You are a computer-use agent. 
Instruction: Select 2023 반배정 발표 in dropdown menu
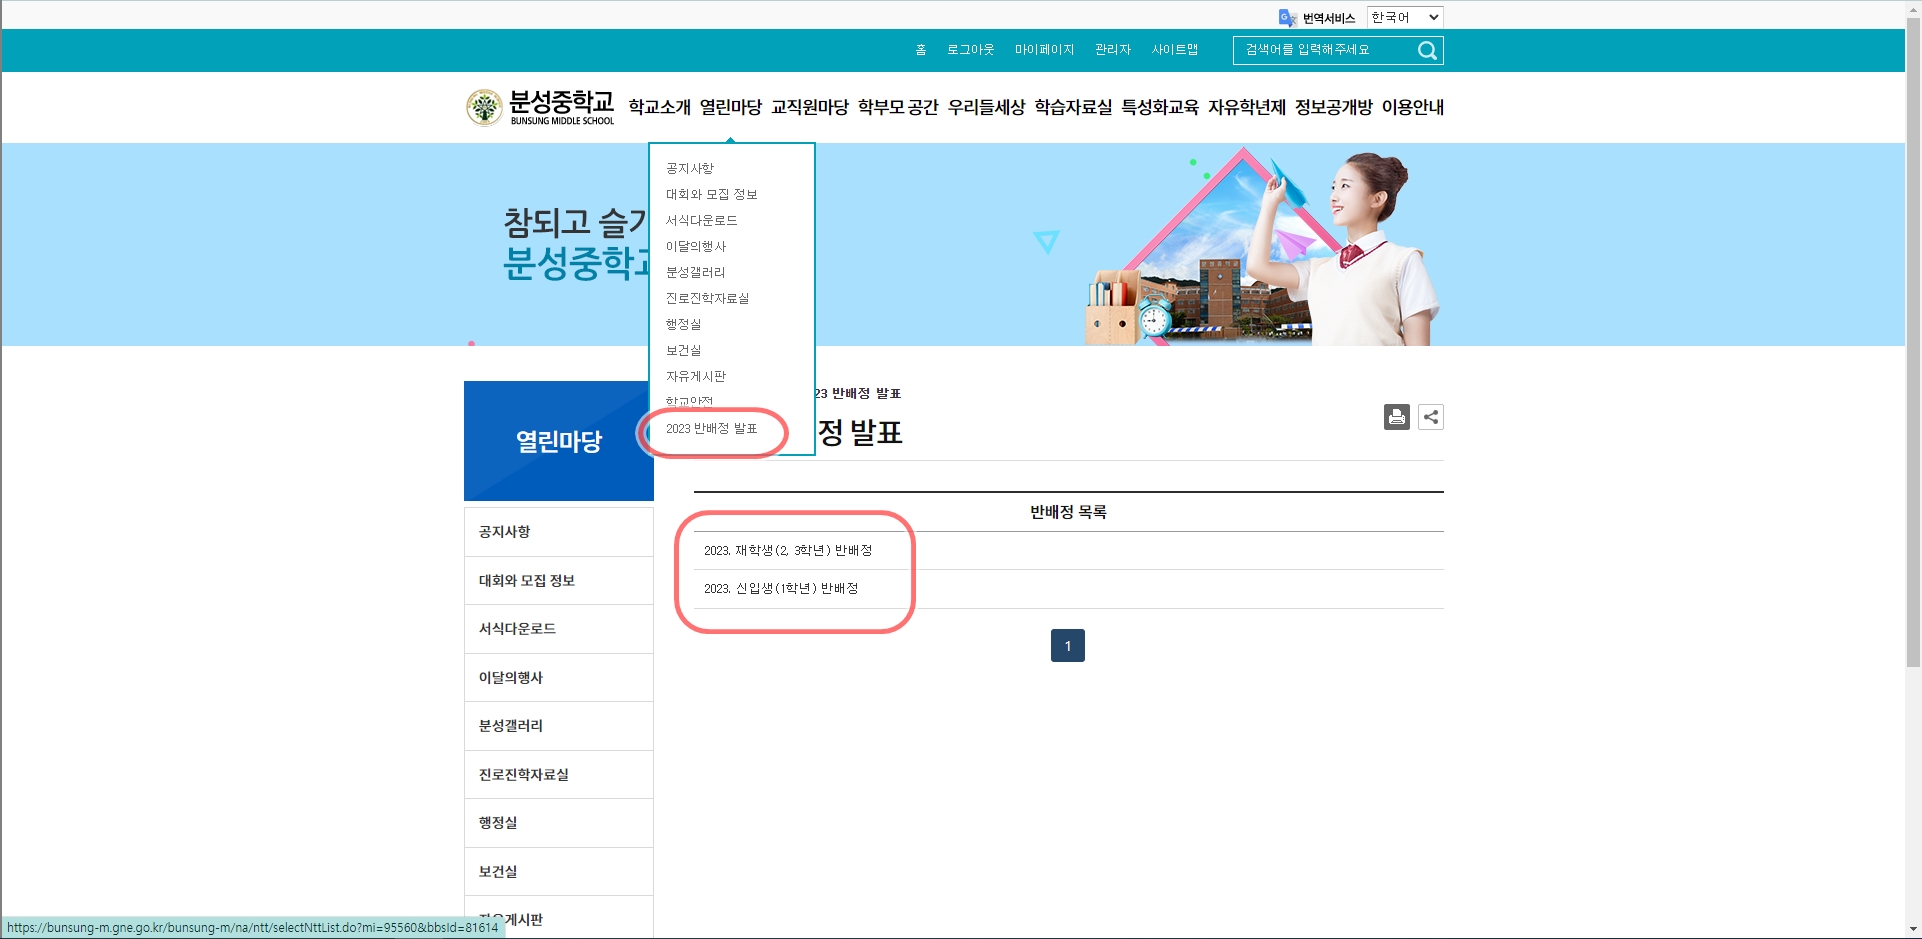pos(711,429)
